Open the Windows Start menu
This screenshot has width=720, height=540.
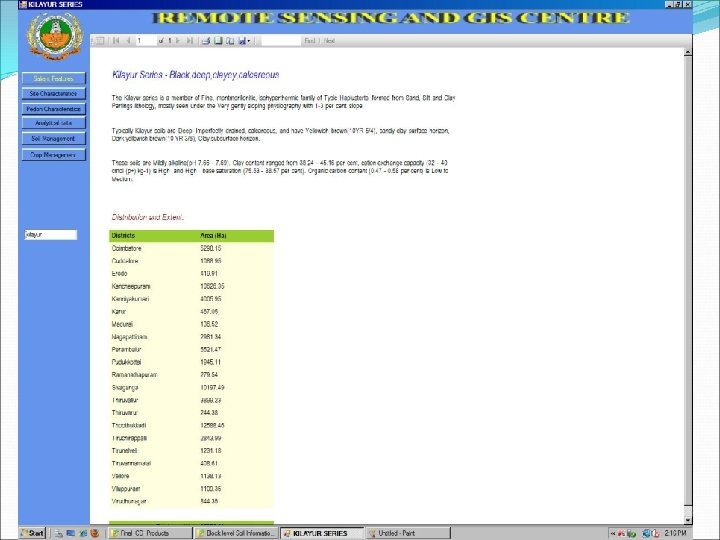pos(33,533)
